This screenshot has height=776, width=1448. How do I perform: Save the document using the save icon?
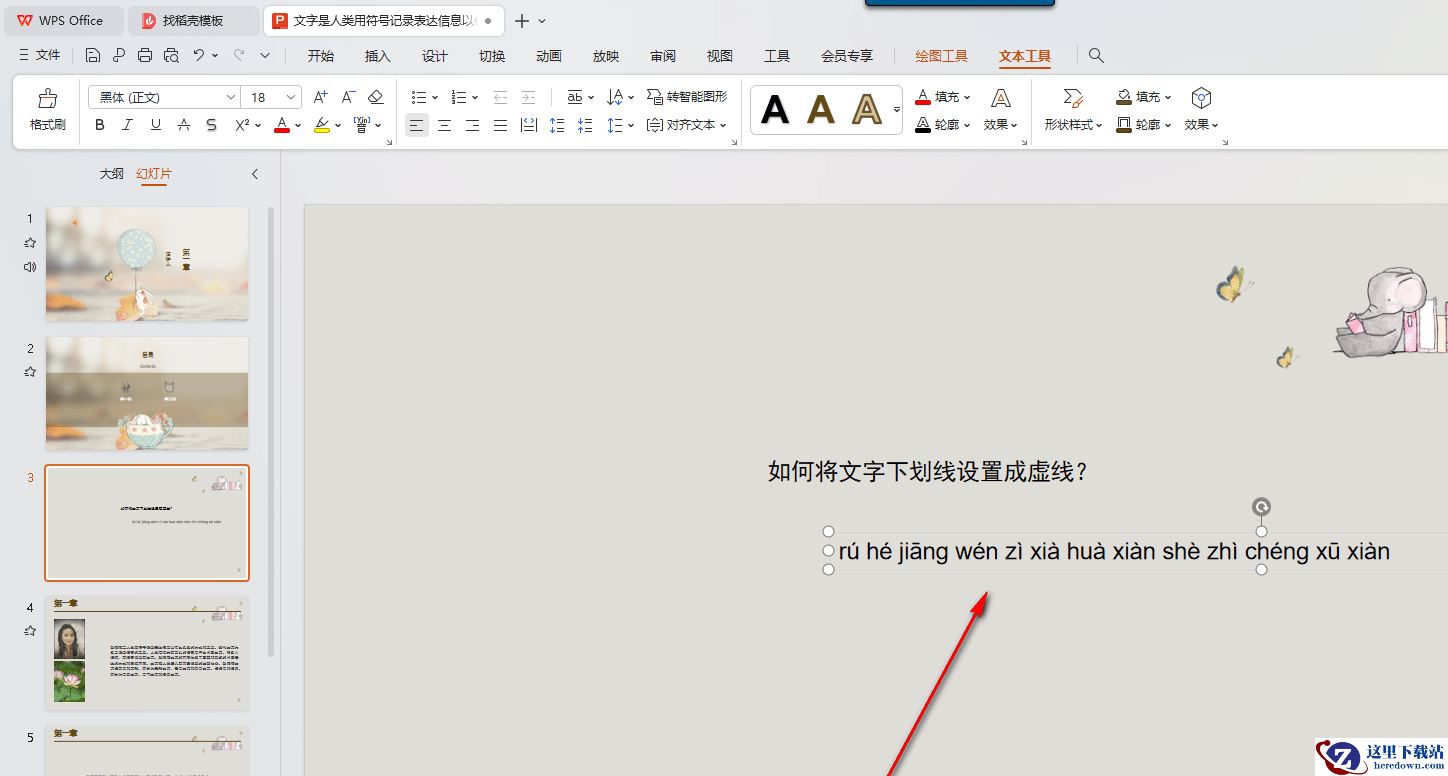(93, 55)
